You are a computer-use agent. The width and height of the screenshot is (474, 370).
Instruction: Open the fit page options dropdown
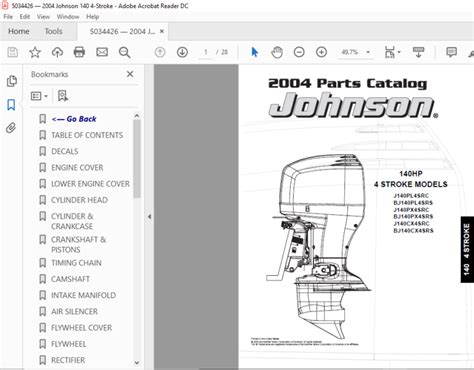(x=393, y=52)
